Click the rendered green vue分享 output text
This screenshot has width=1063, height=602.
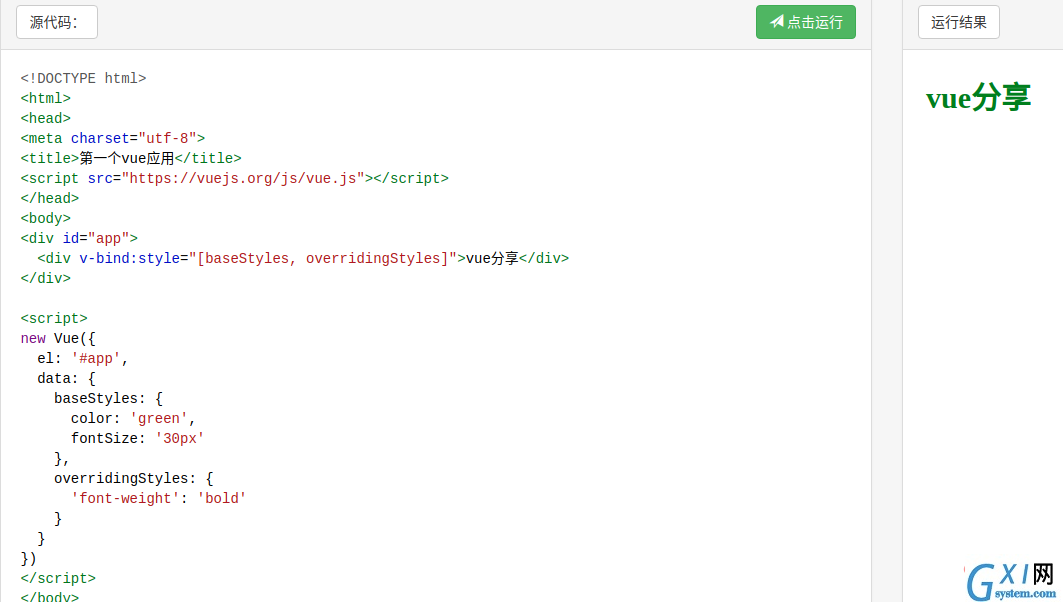(978, 98)
